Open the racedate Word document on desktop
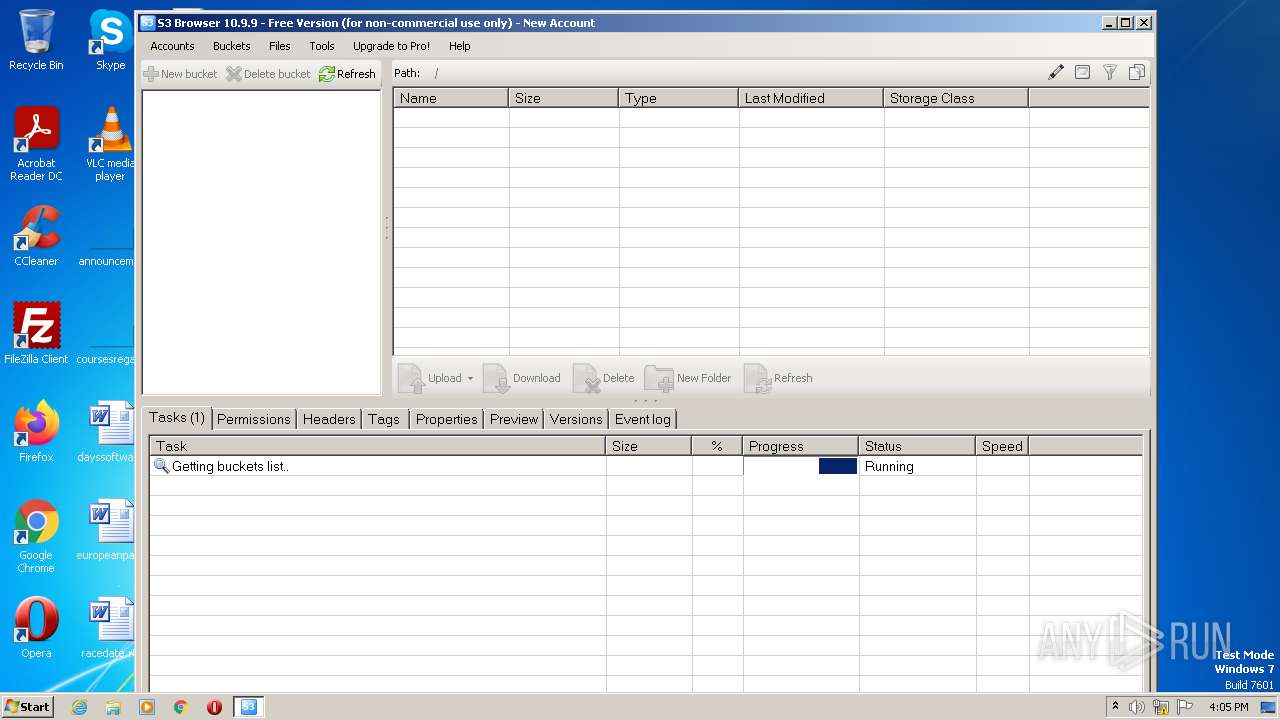This screenshot has width=1280, height=720. tap(108, 628)
